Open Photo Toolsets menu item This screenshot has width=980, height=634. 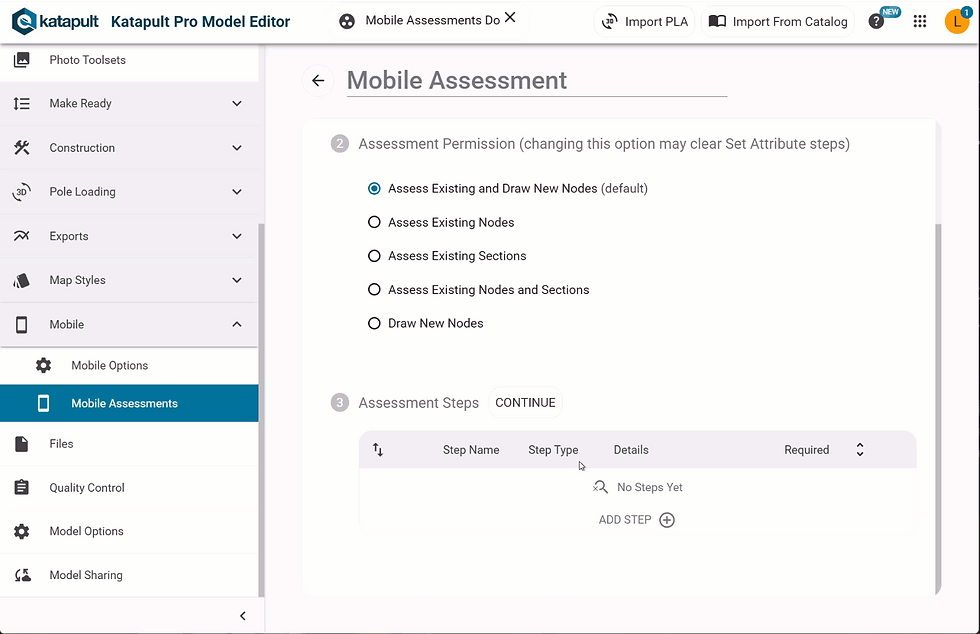(x=129, y=60)
